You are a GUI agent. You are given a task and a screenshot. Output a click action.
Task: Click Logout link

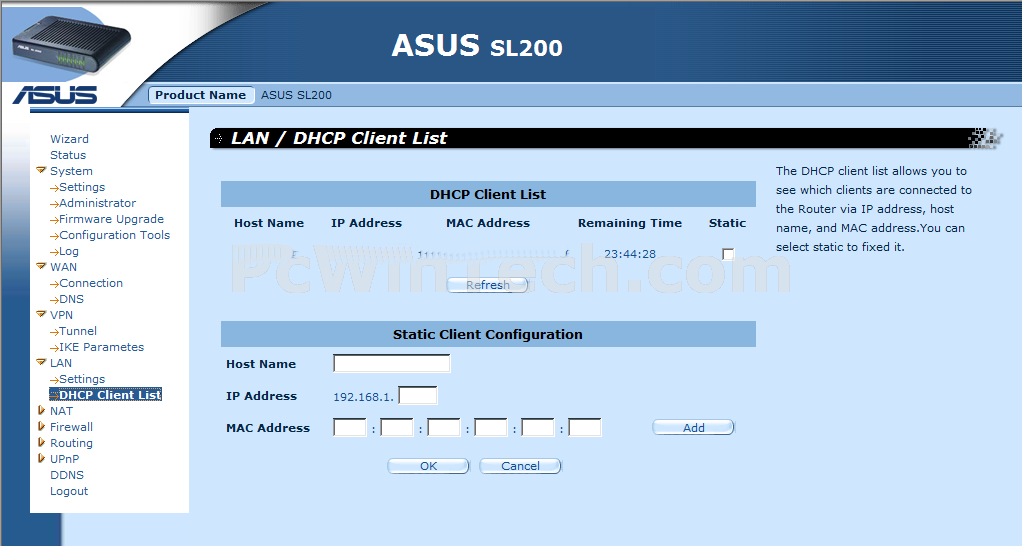tap(69, 491)
